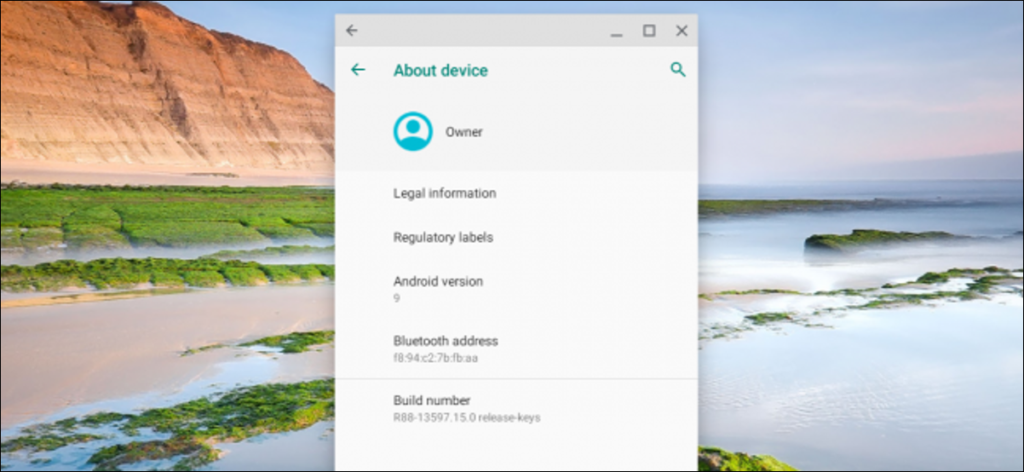
Task: Open search with the teal magnifier icon
Action: pos(678,70)
